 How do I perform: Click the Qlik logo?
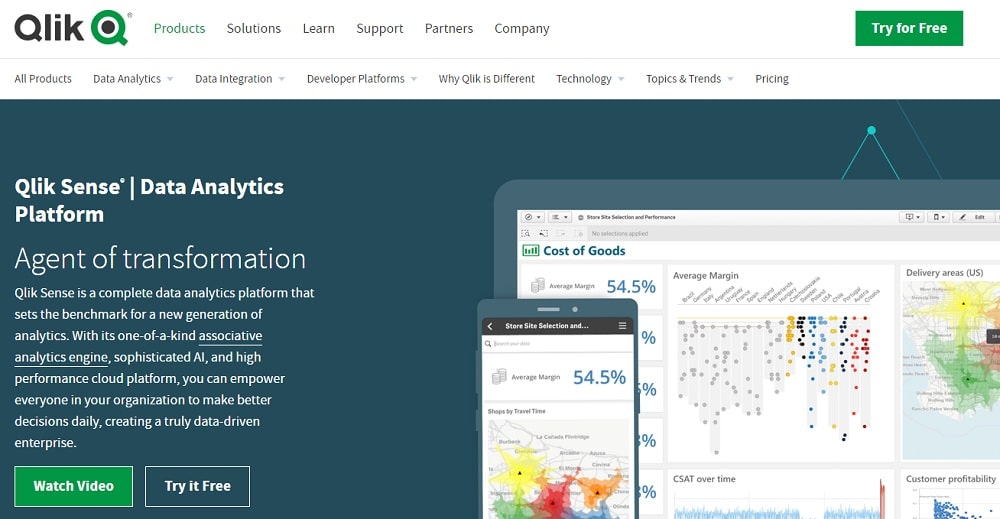pyautogui.click(x=73, y=28)
